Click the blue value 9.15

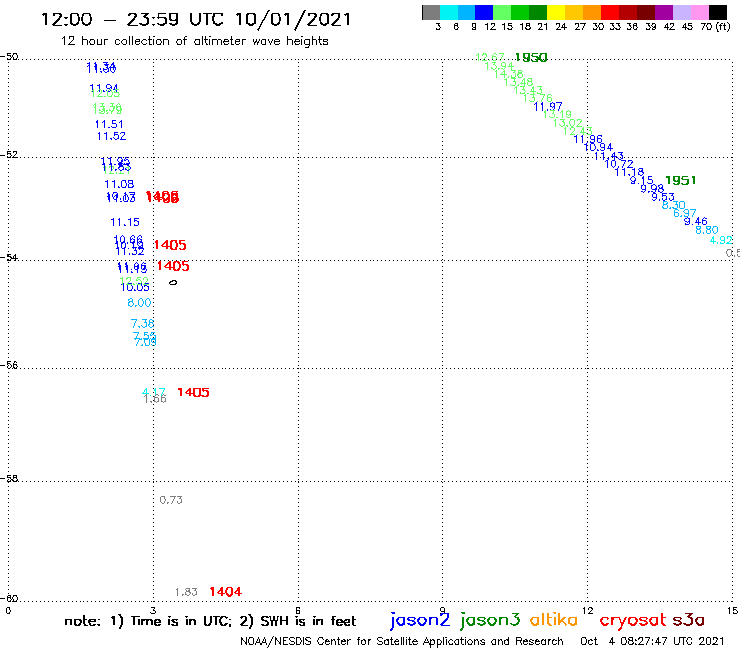pyautogui.click(x=642, y=180)
